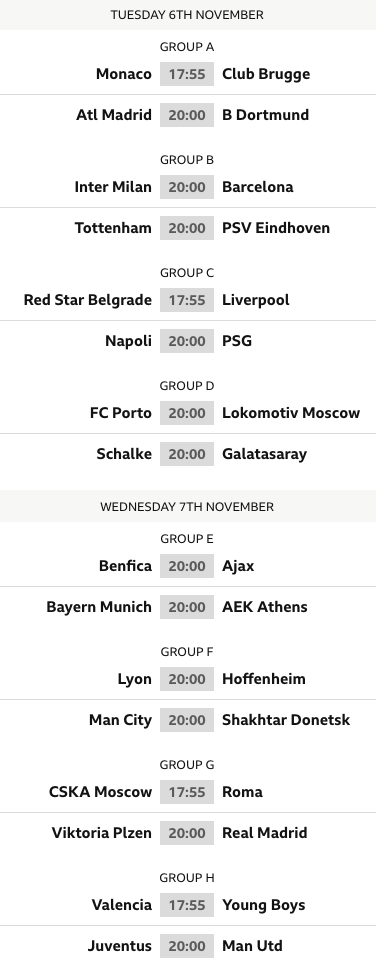
Task: Open the Monaco vs Club Brugge fixture
Action: [x=188, y=74]
